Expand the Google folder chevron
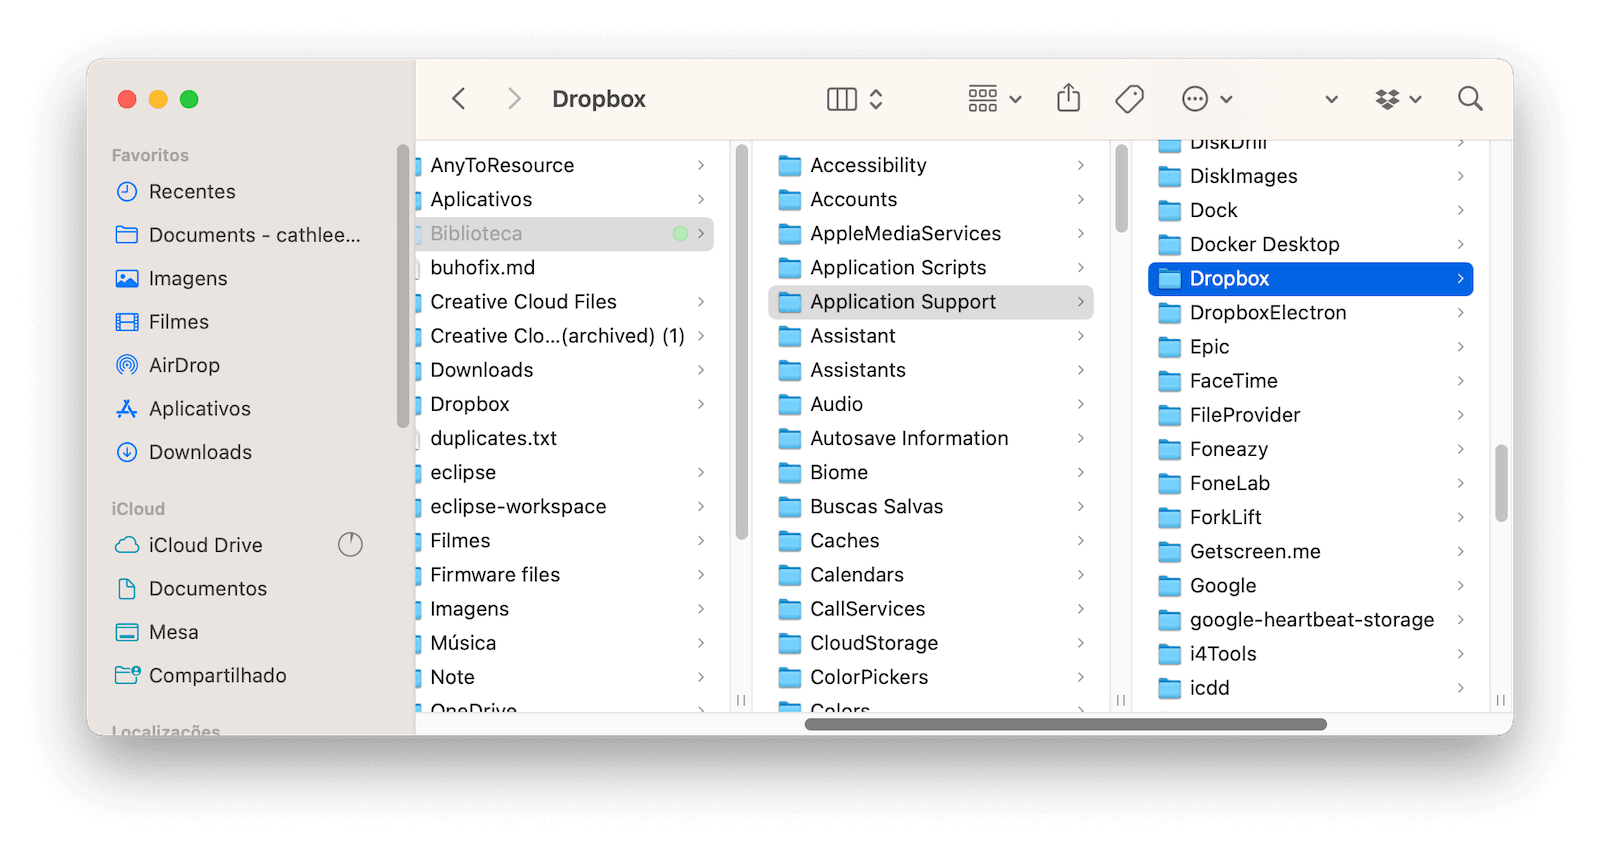Viewport: 1600px width, 850px height. [1461, 586]
